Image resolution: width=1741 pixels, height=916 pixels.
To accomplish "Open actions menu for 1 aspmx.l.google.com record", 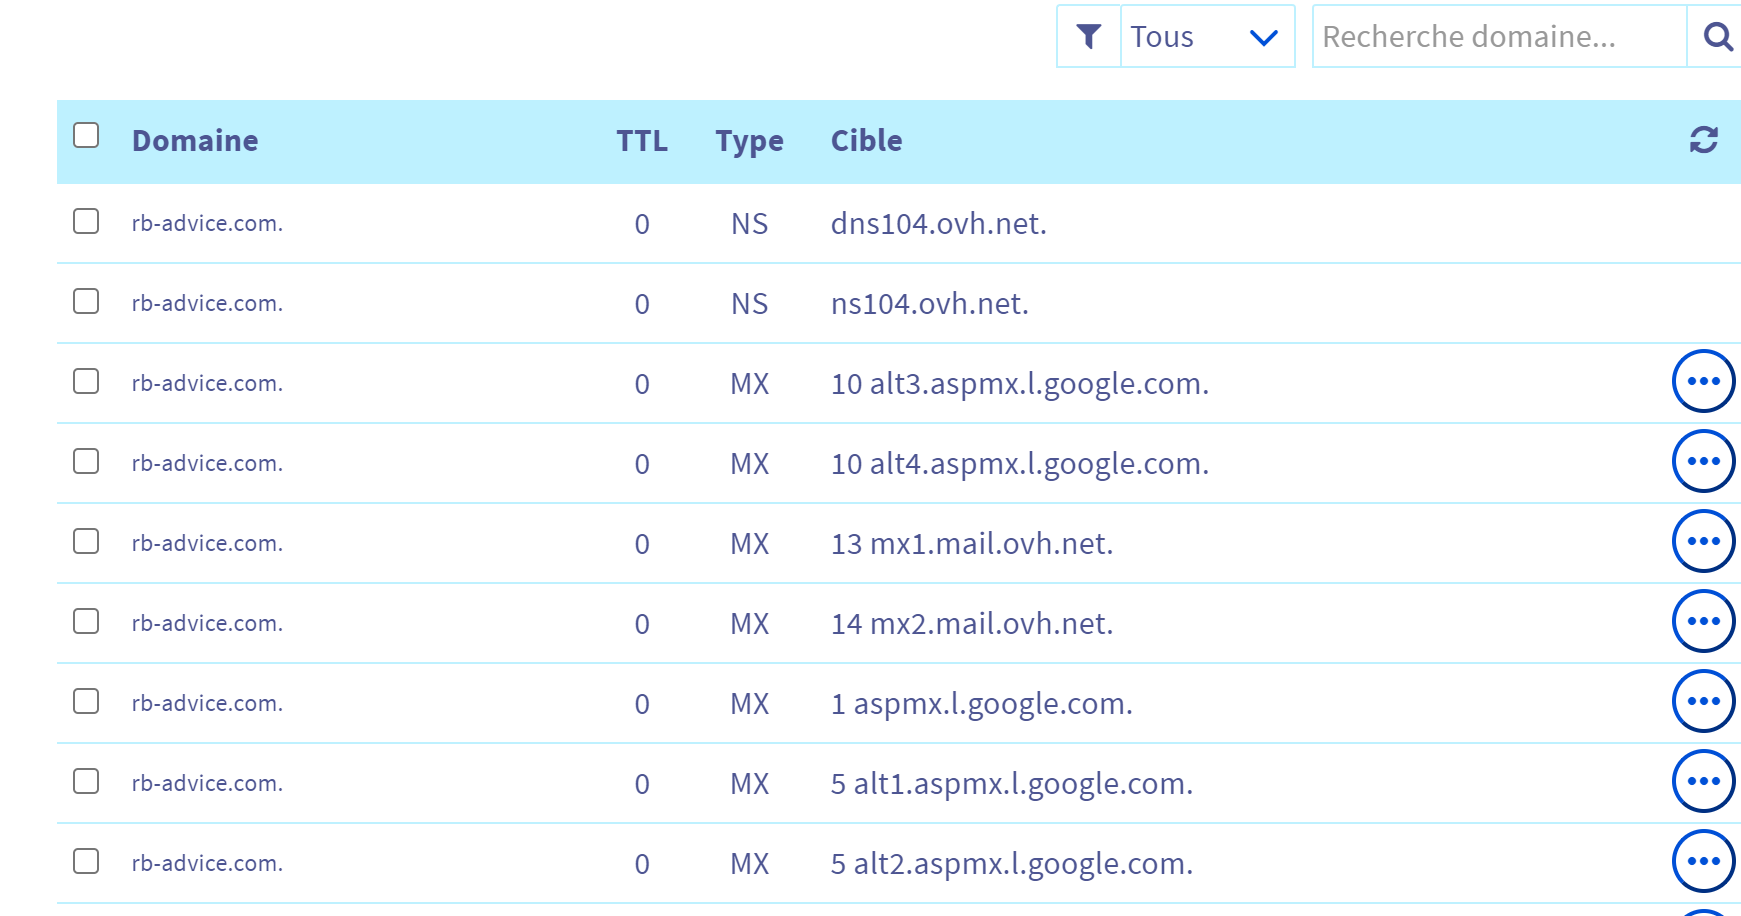I will coord(1703,701).
